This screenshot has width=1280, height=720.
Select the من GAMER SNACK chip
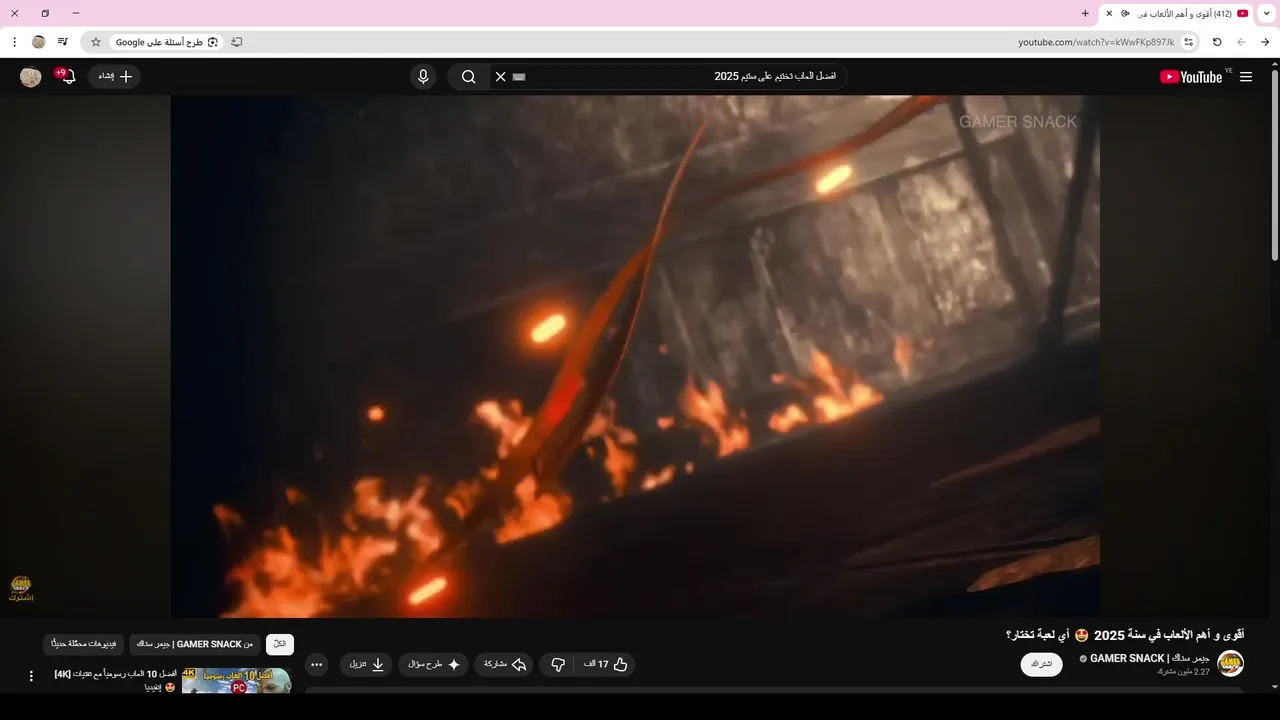point(195,644)
